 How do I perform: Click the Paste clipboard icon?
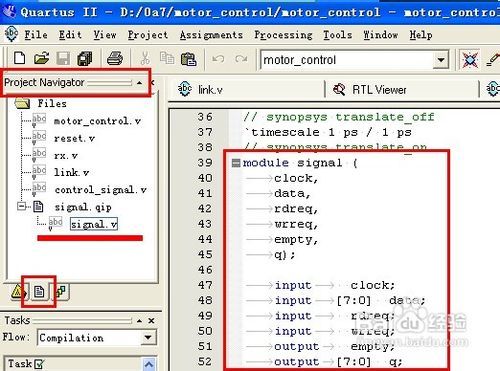pyautogui.click(x=188, y=59)
